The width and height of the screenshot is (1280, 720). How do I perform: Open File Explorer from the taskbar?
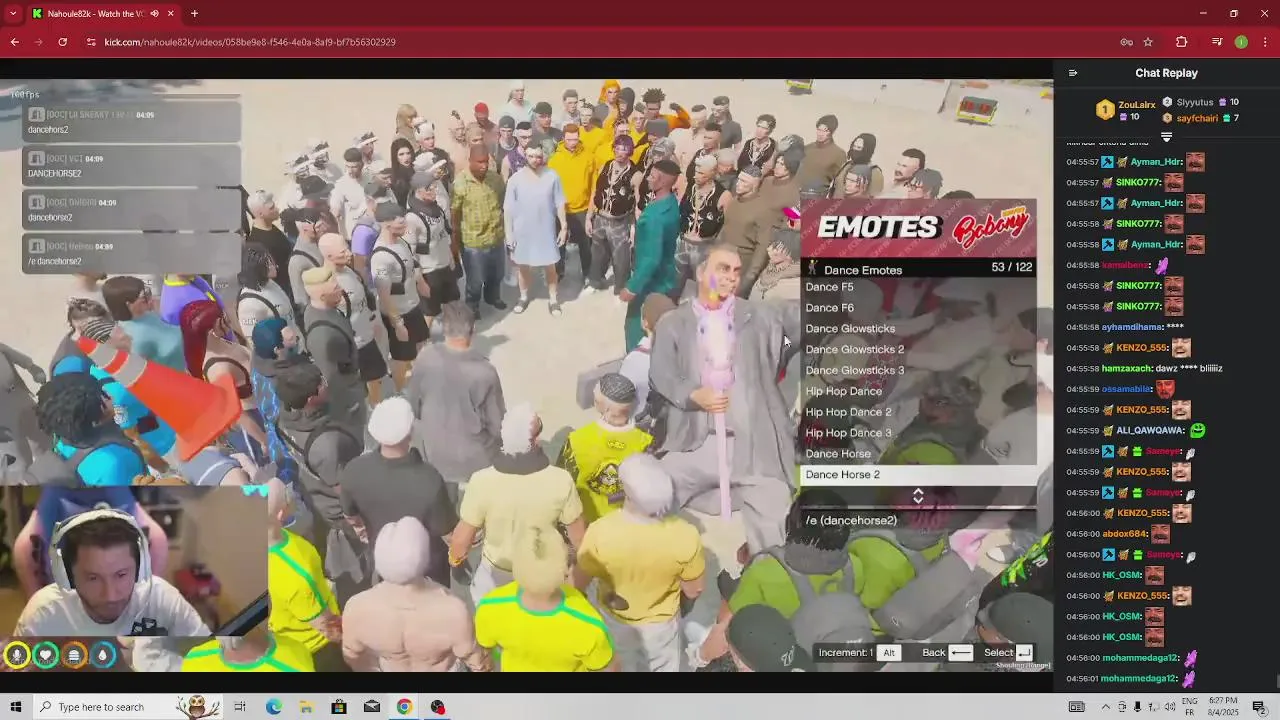click(306, 707)
